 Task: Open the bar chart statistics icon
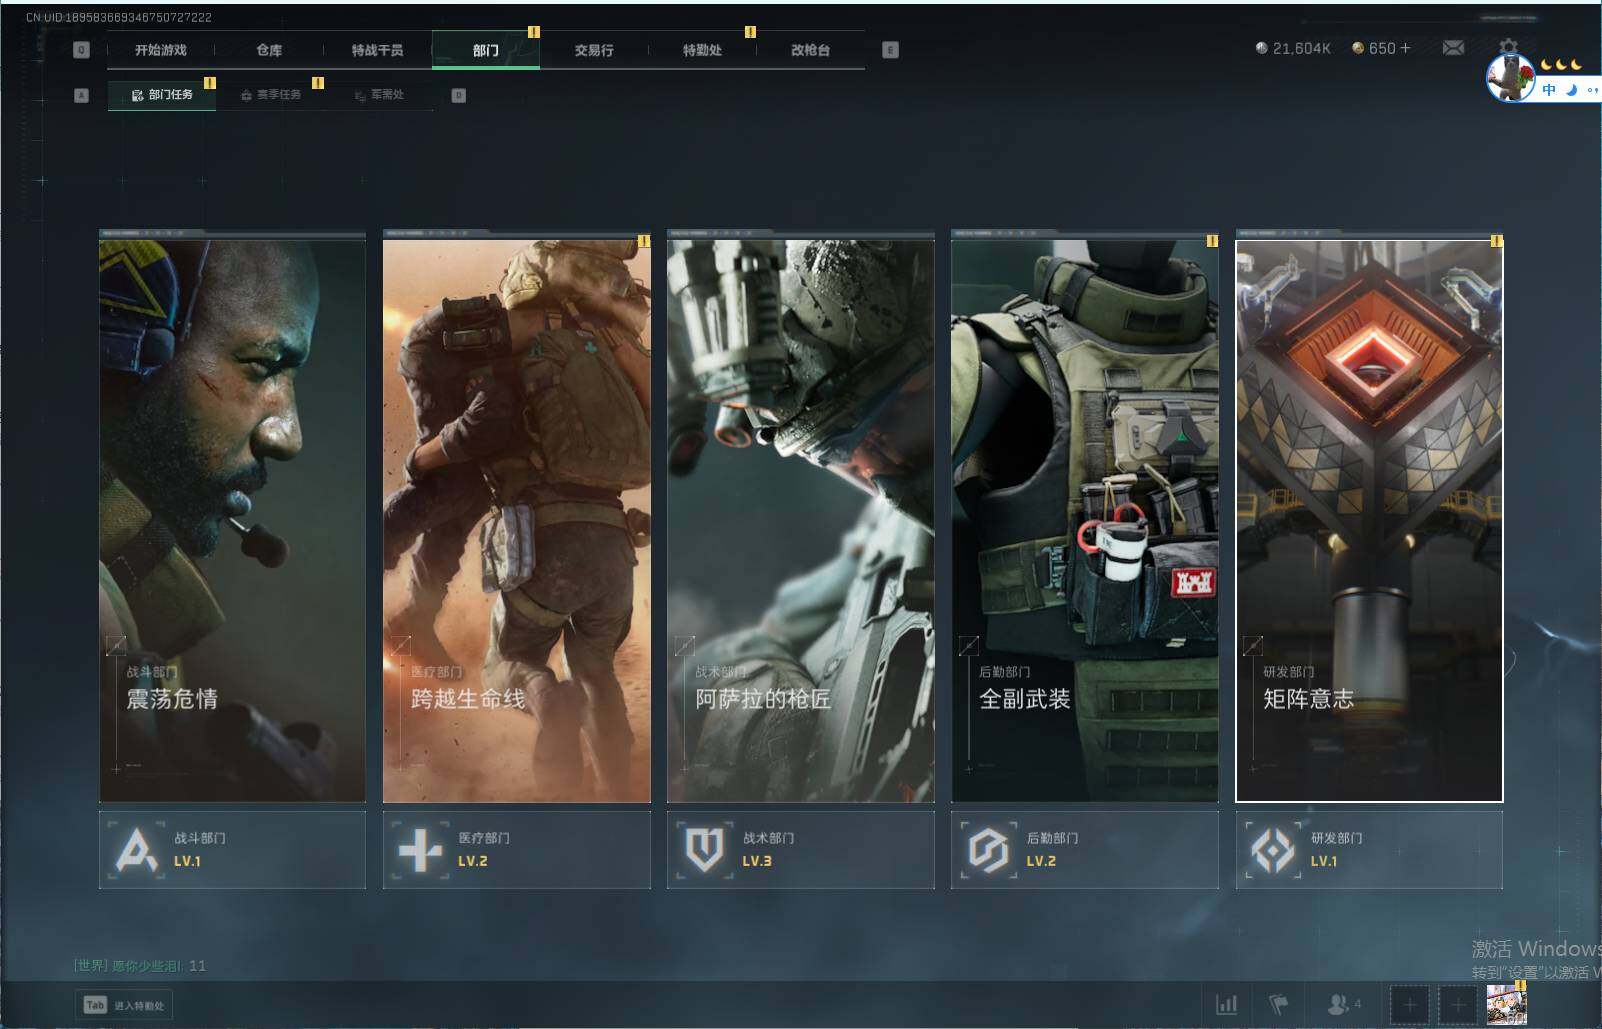click(1226, 1004)
